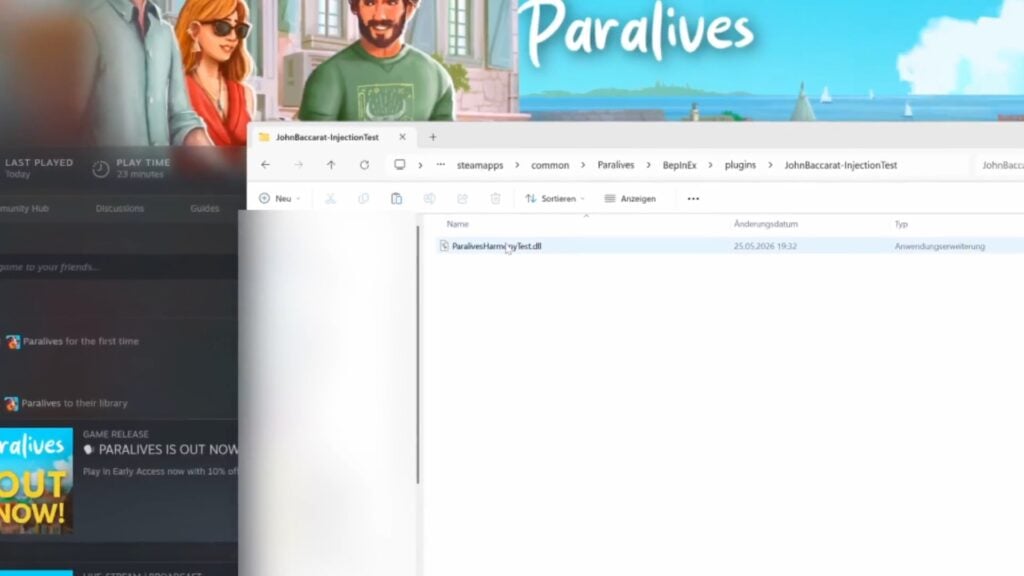1024x576 pixels.
Task: Open the Neu (new item) dropdown
Action: click(280, 199)
